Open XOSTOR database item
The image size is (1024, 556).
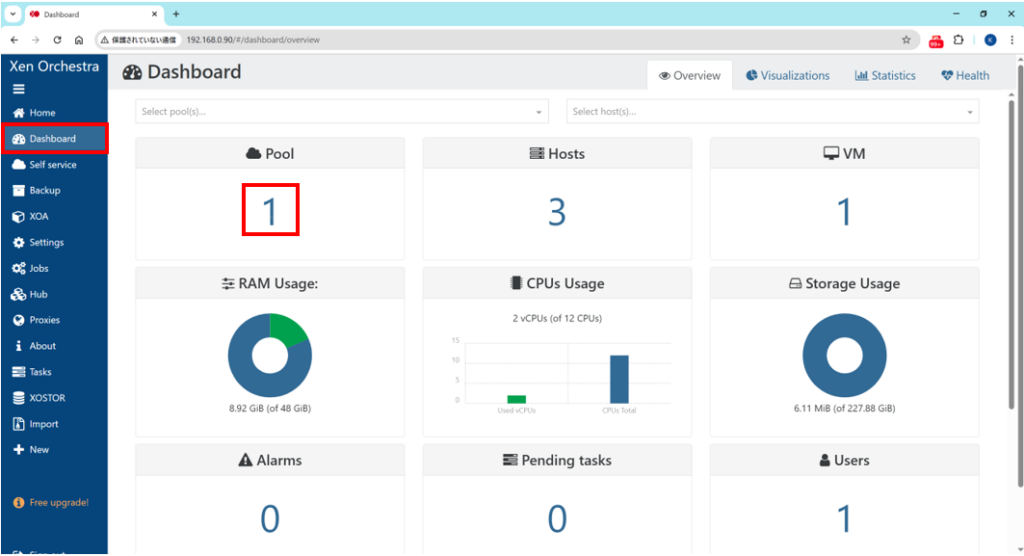pos(18,398)
